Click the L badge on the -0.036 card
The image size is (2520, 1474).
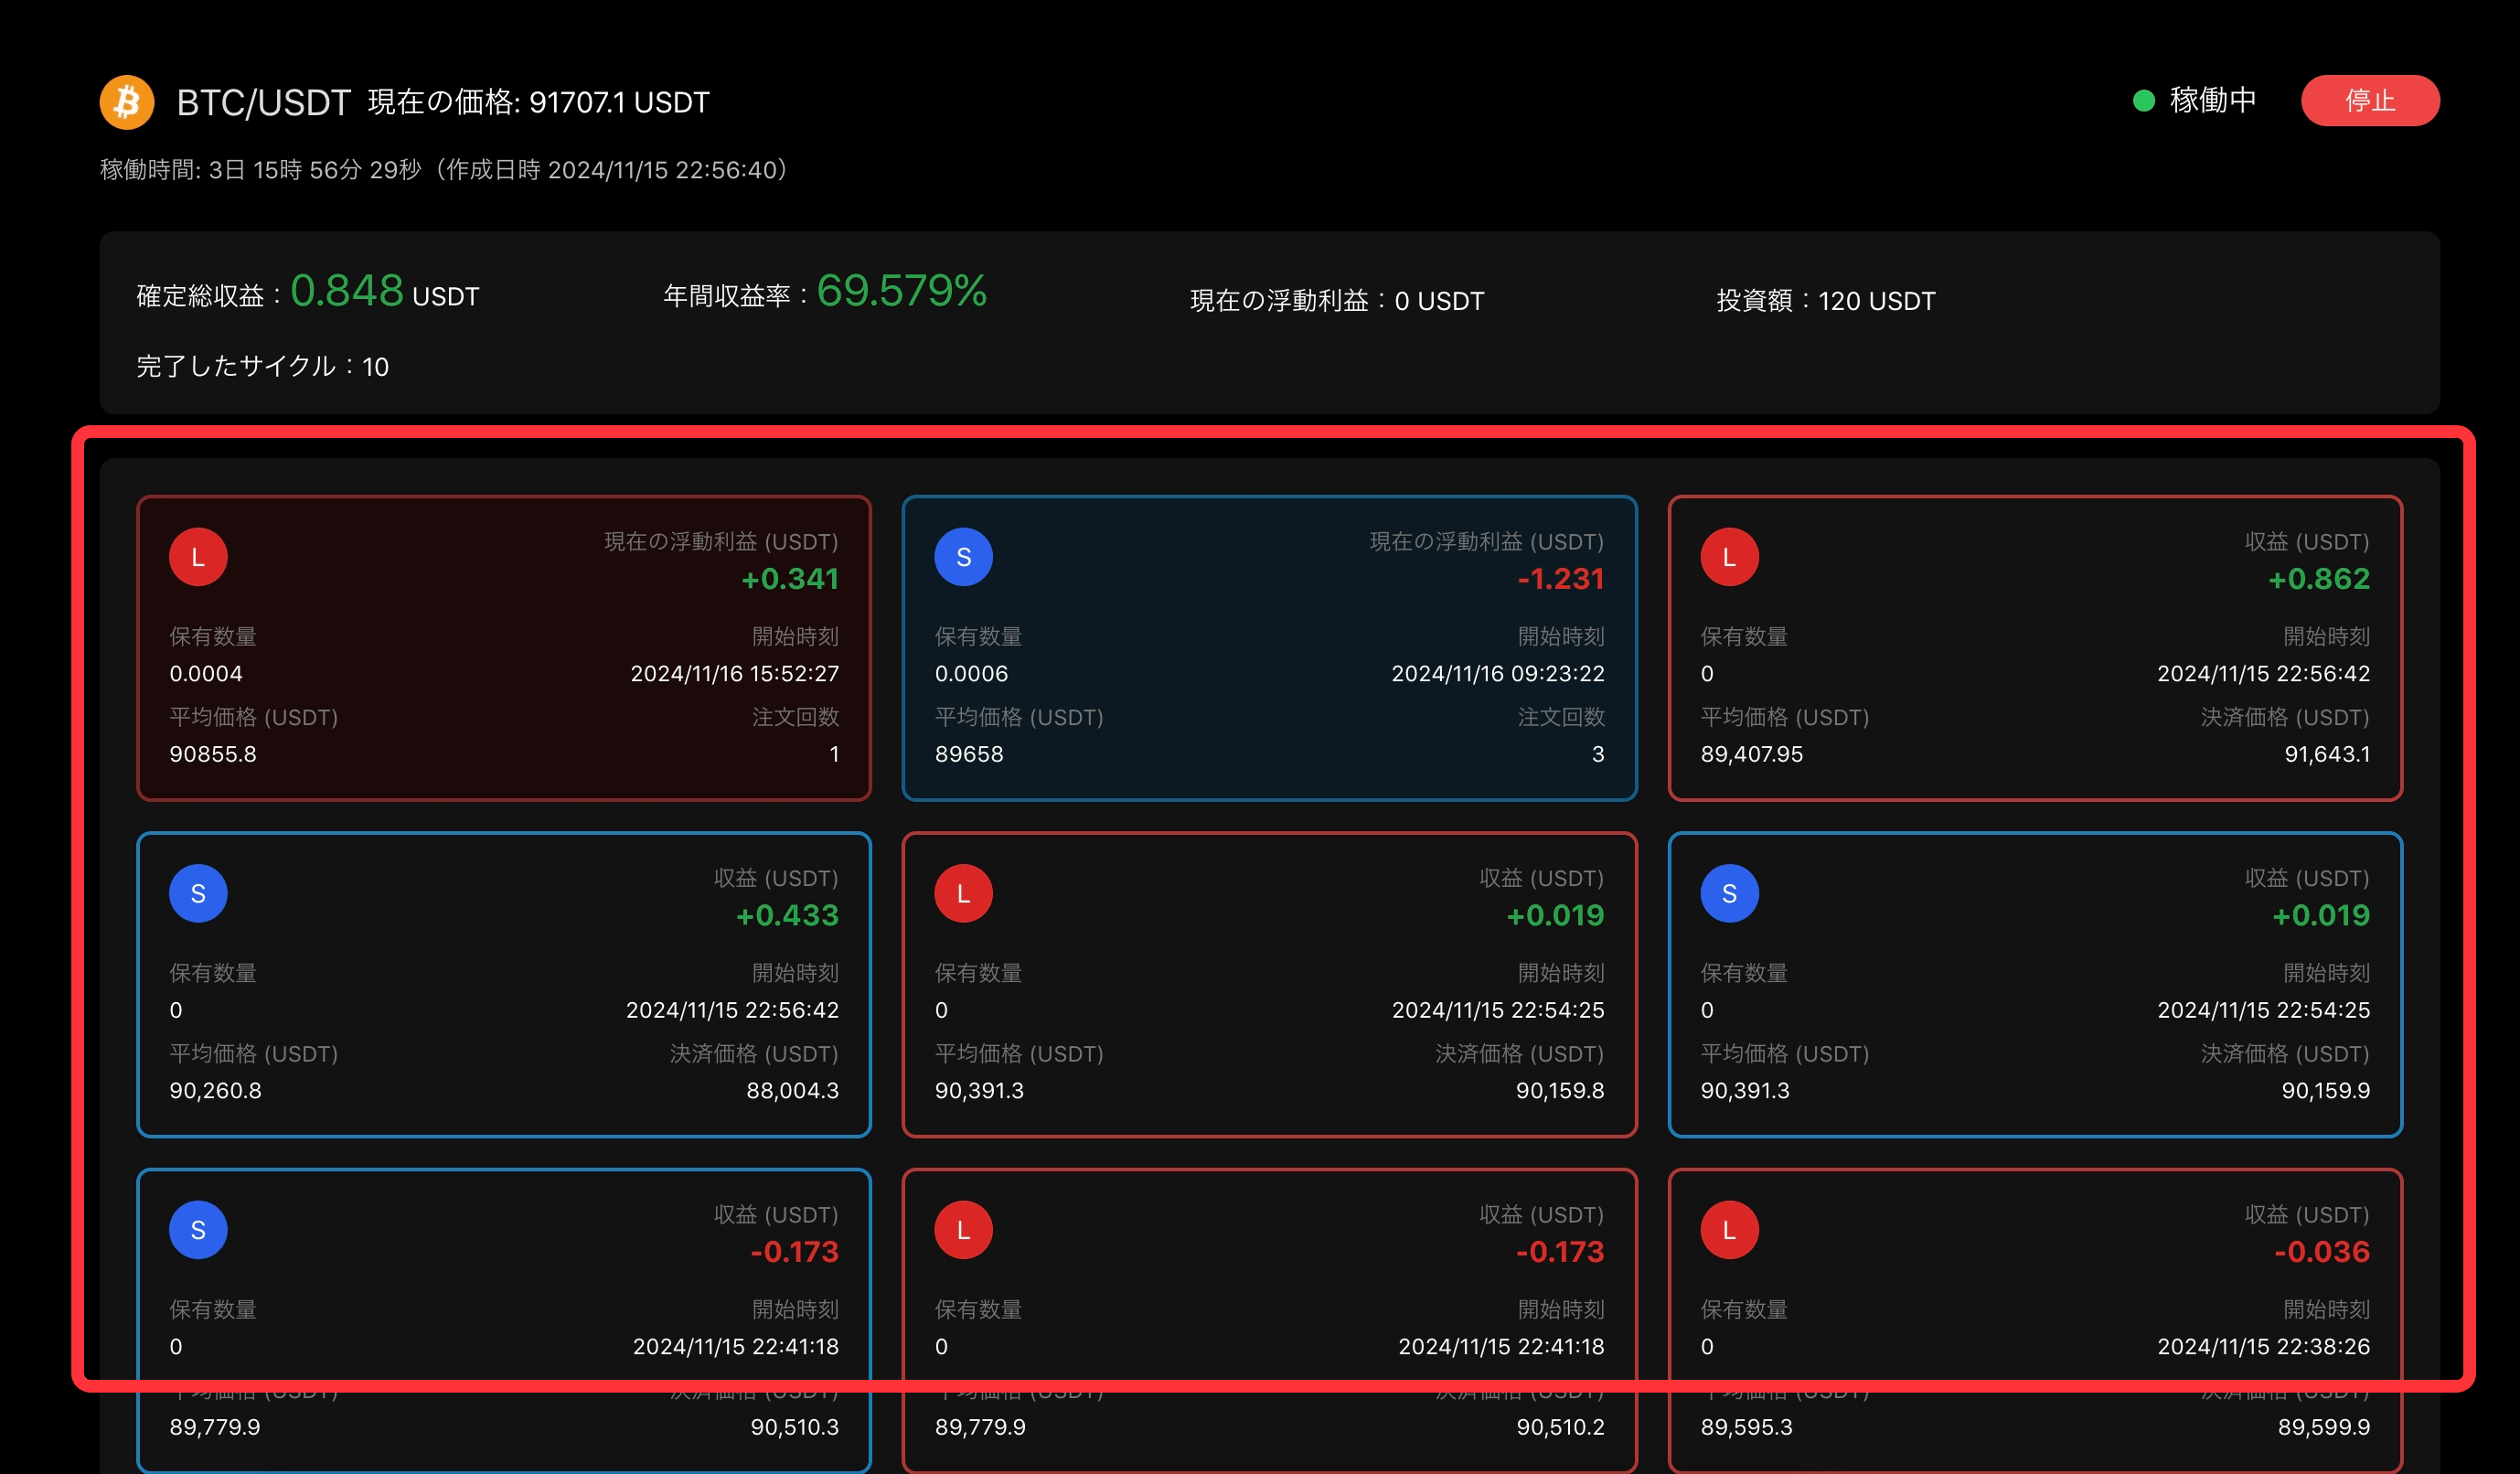(x=1729, y=1230)
